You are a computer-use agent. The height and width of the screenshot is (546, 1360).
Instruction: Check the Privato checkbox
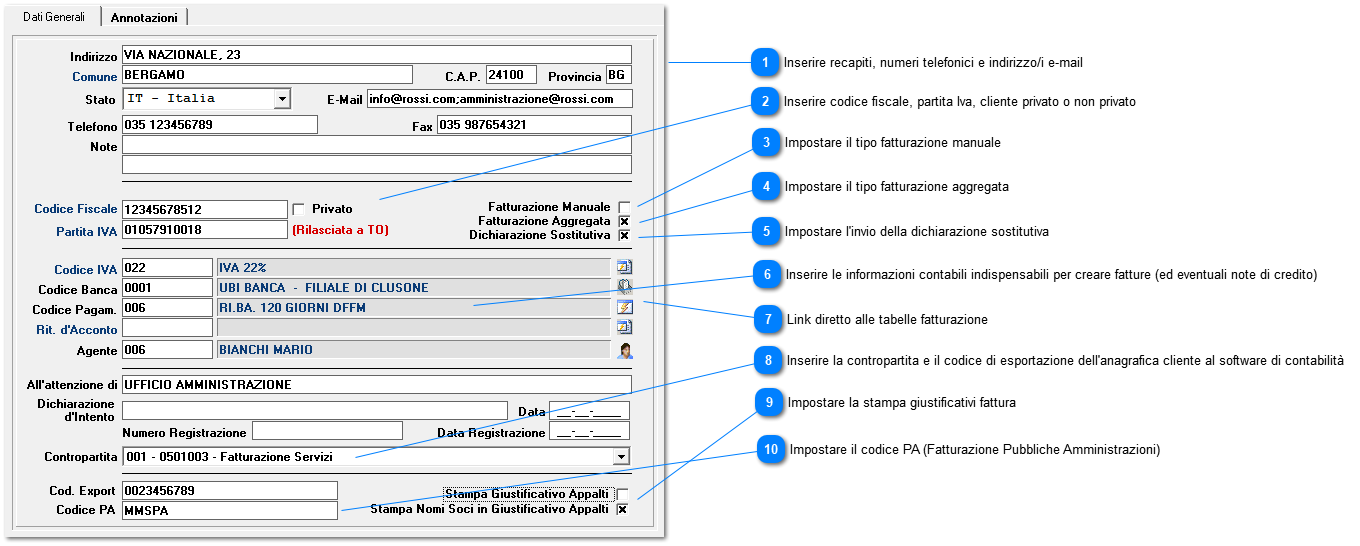tap(298, 209)
